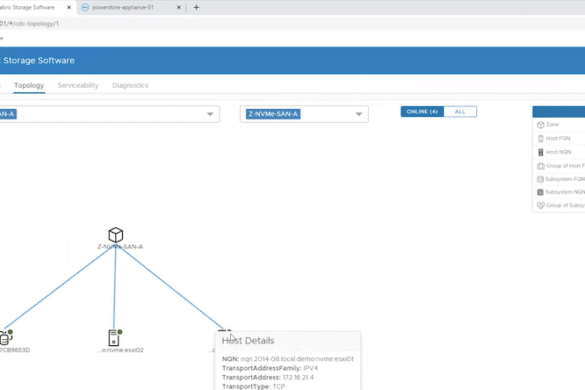Click the esxi02 host server icon

point(114,338)
